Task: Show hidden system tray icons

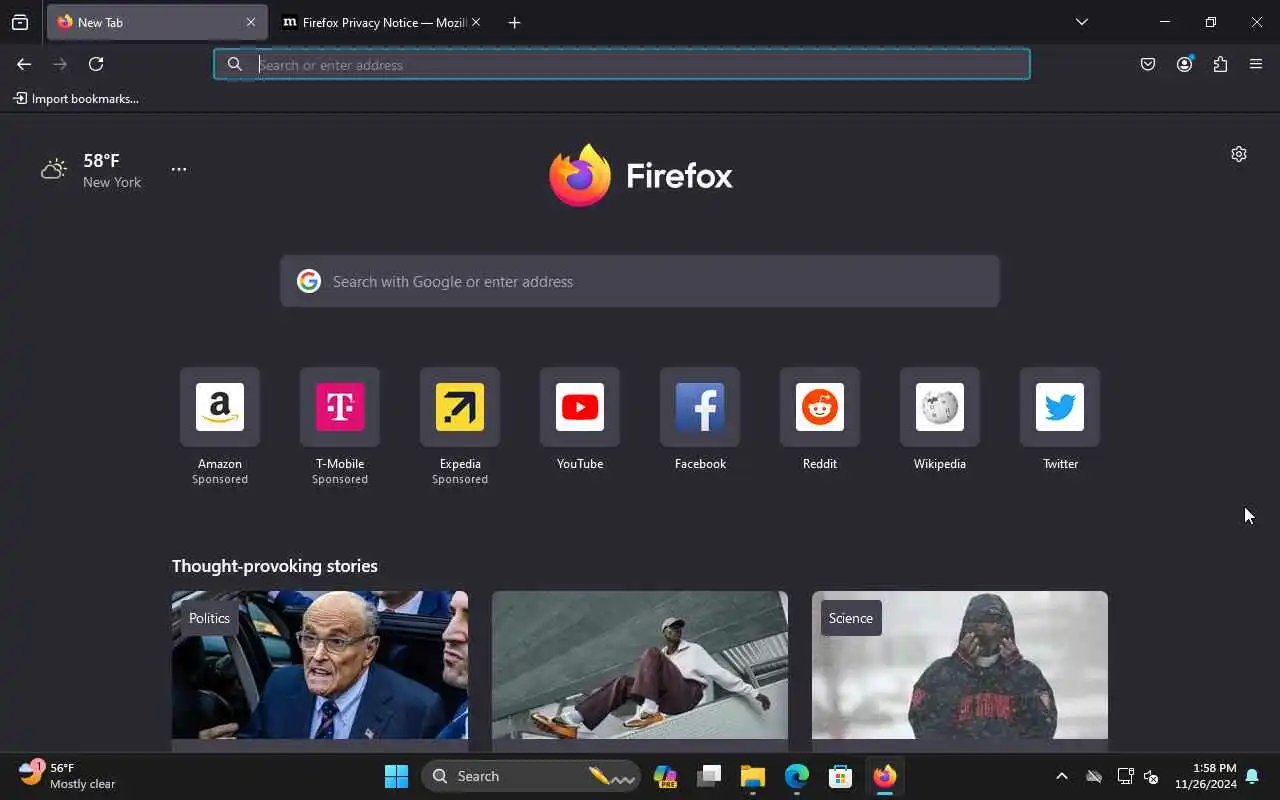Action: coord(1062,776)
